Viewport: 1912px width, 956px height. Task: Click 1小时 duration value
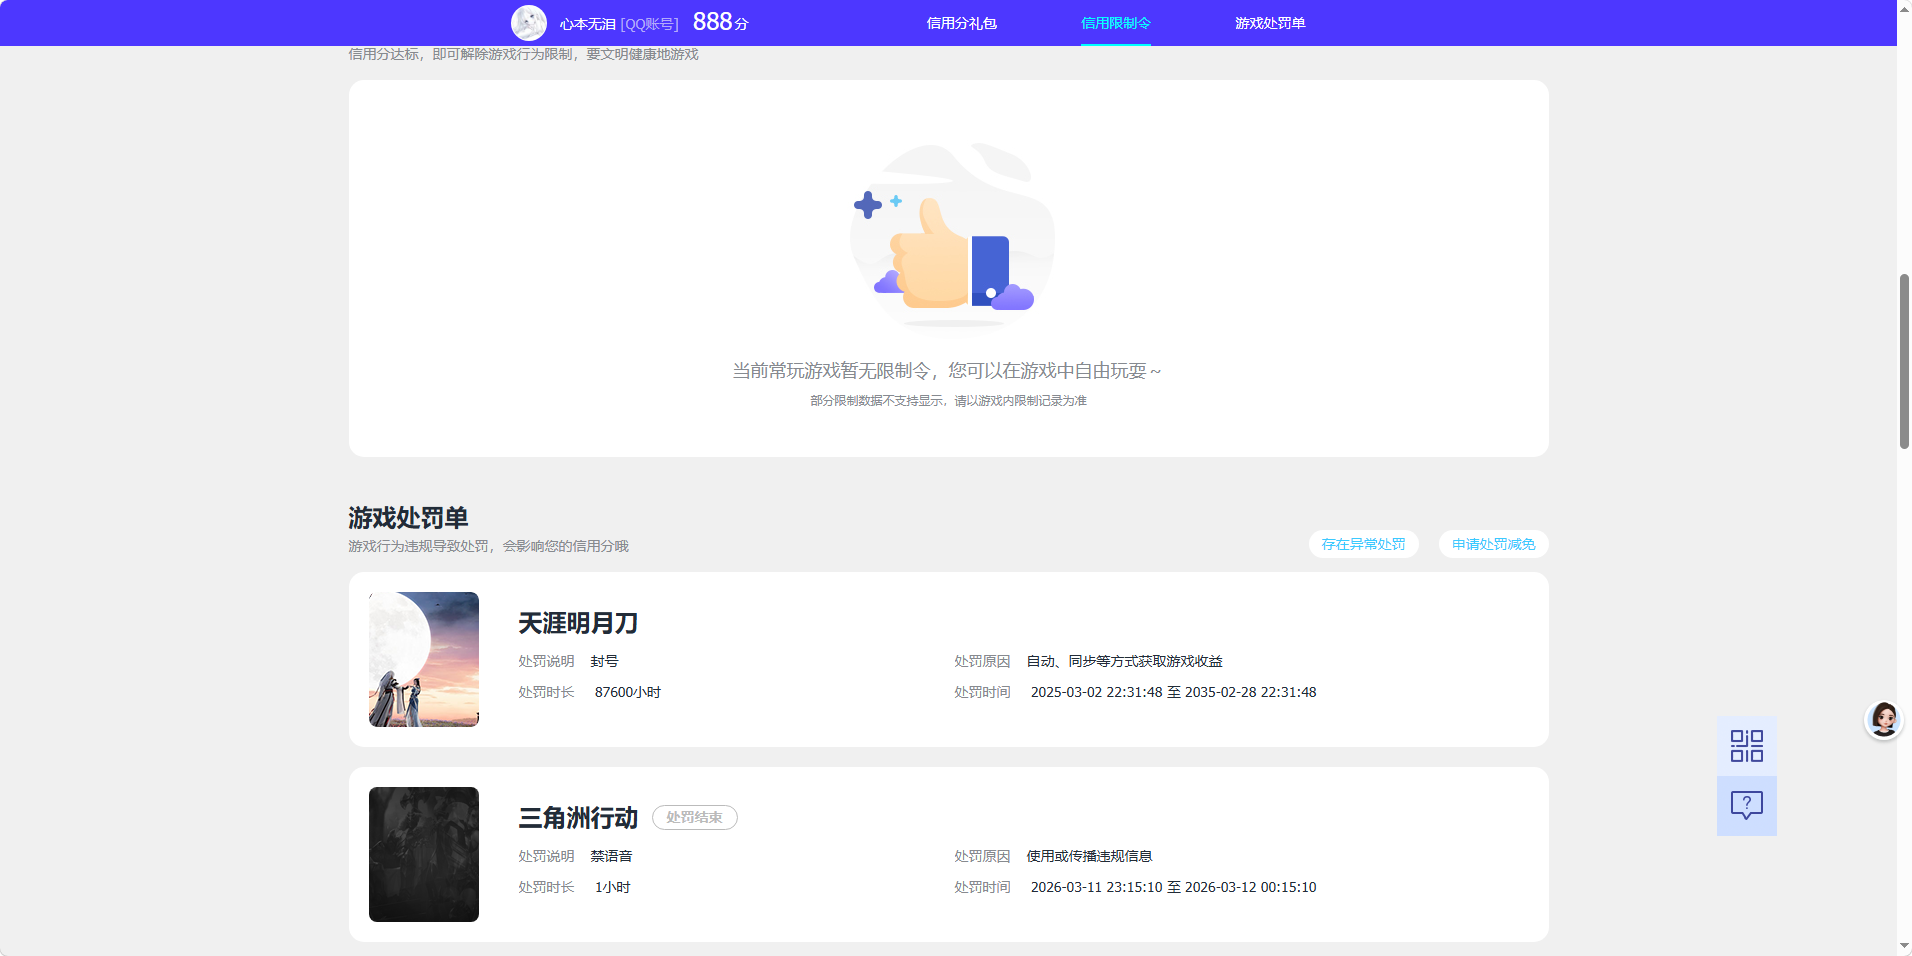pyautogui.click(x=612, y=887)
